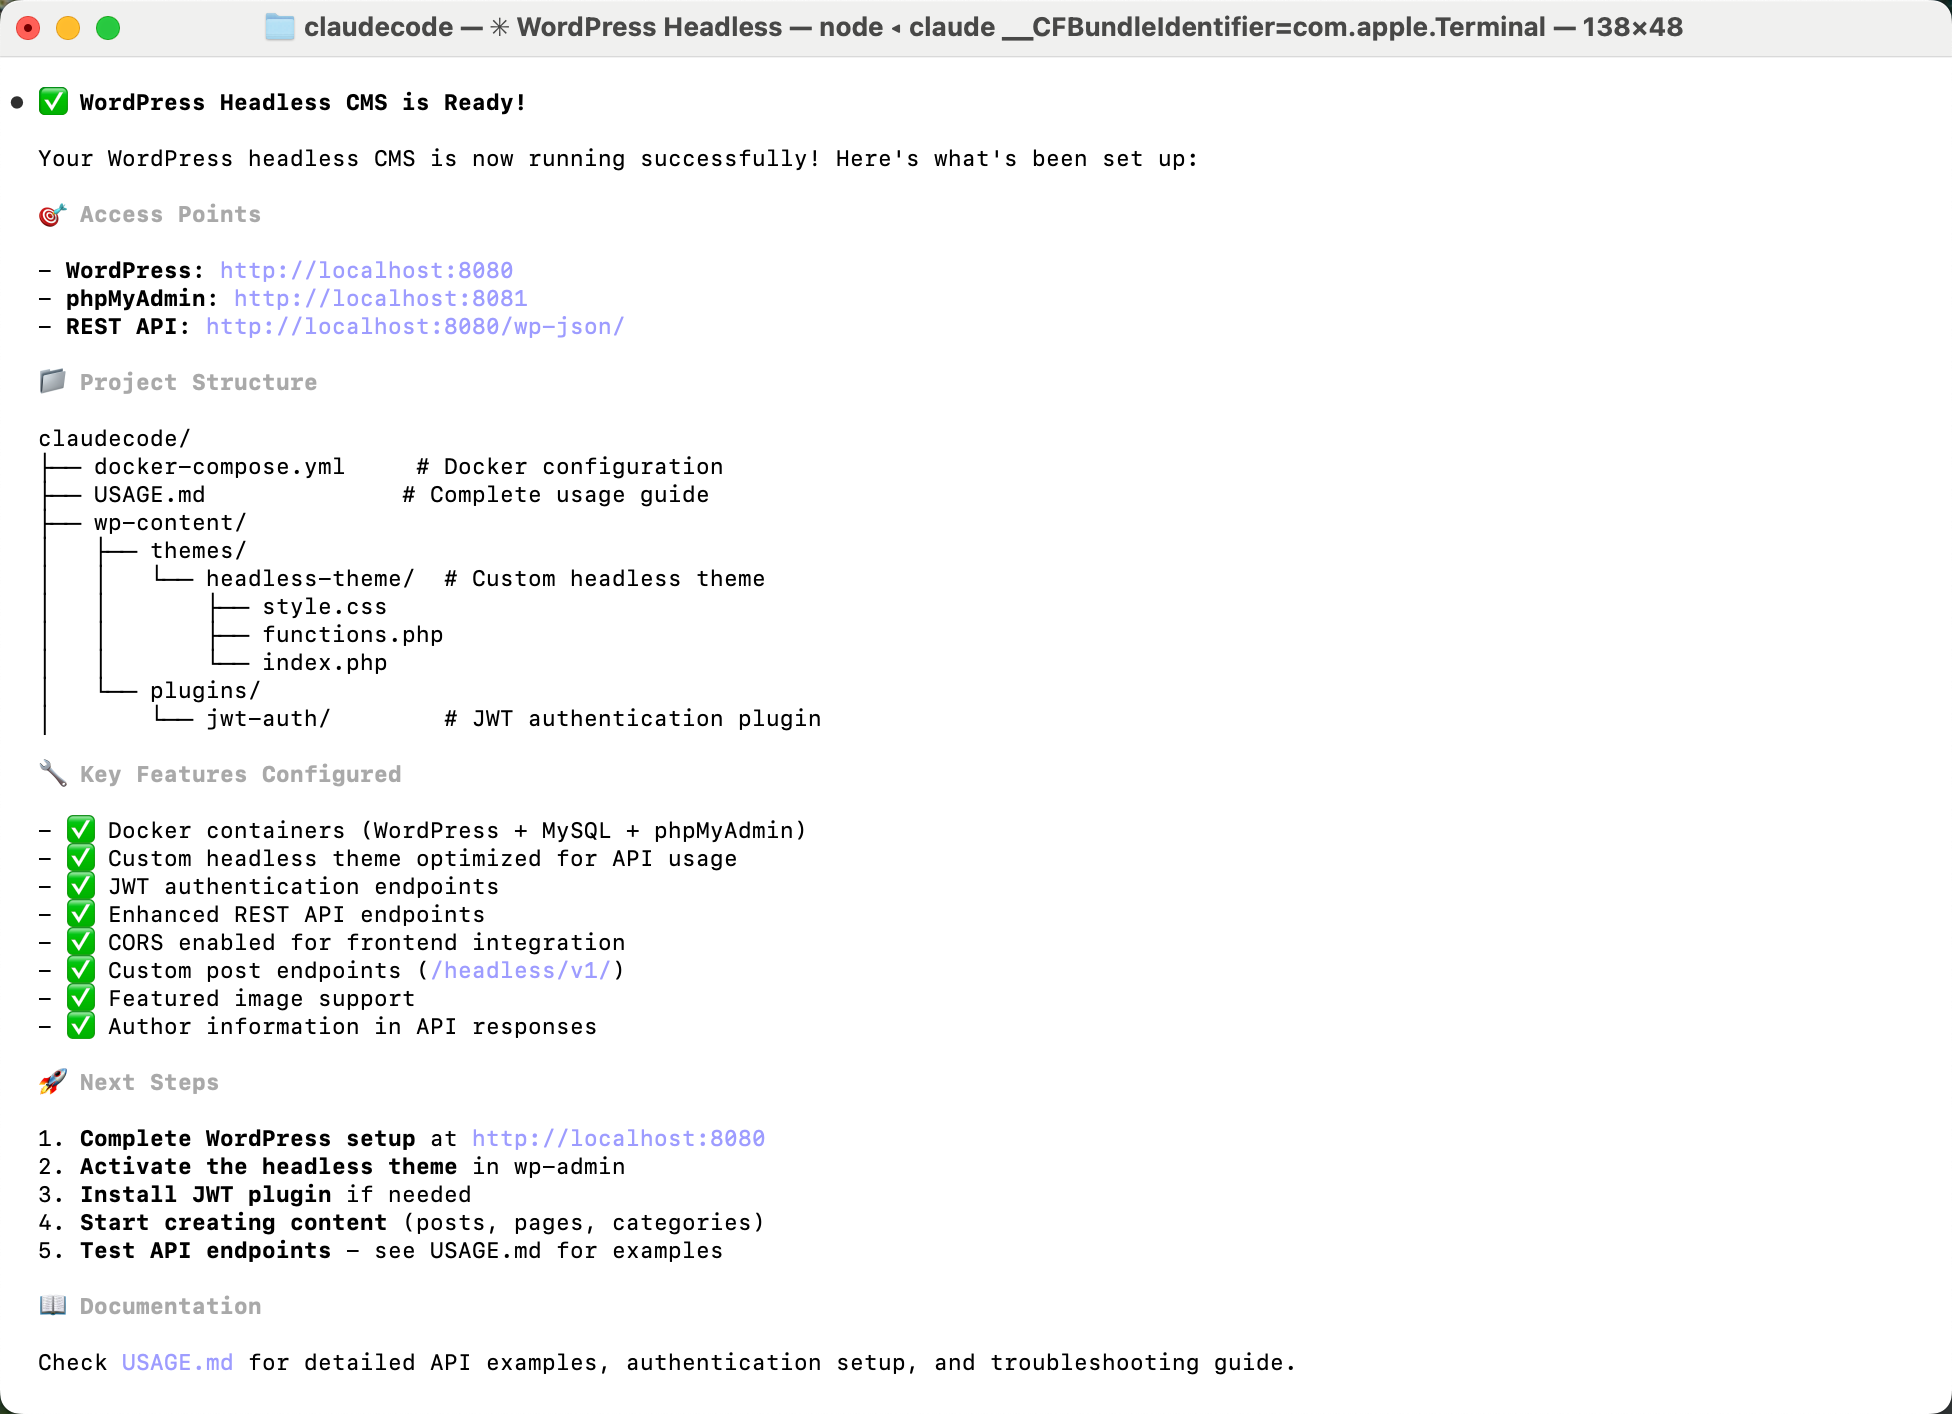Click the folder icon in the window title bar
This screenshot has width=1952, height=1414.
[280, 27]
